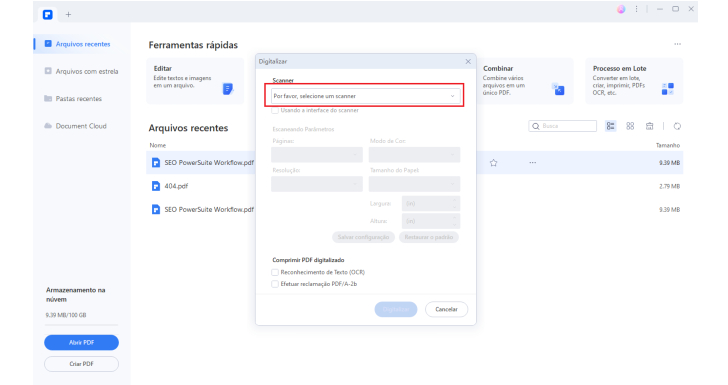Viewport: 728px width, 385px height.
Task: Click the Editar quick tool card
Action: 195,81
